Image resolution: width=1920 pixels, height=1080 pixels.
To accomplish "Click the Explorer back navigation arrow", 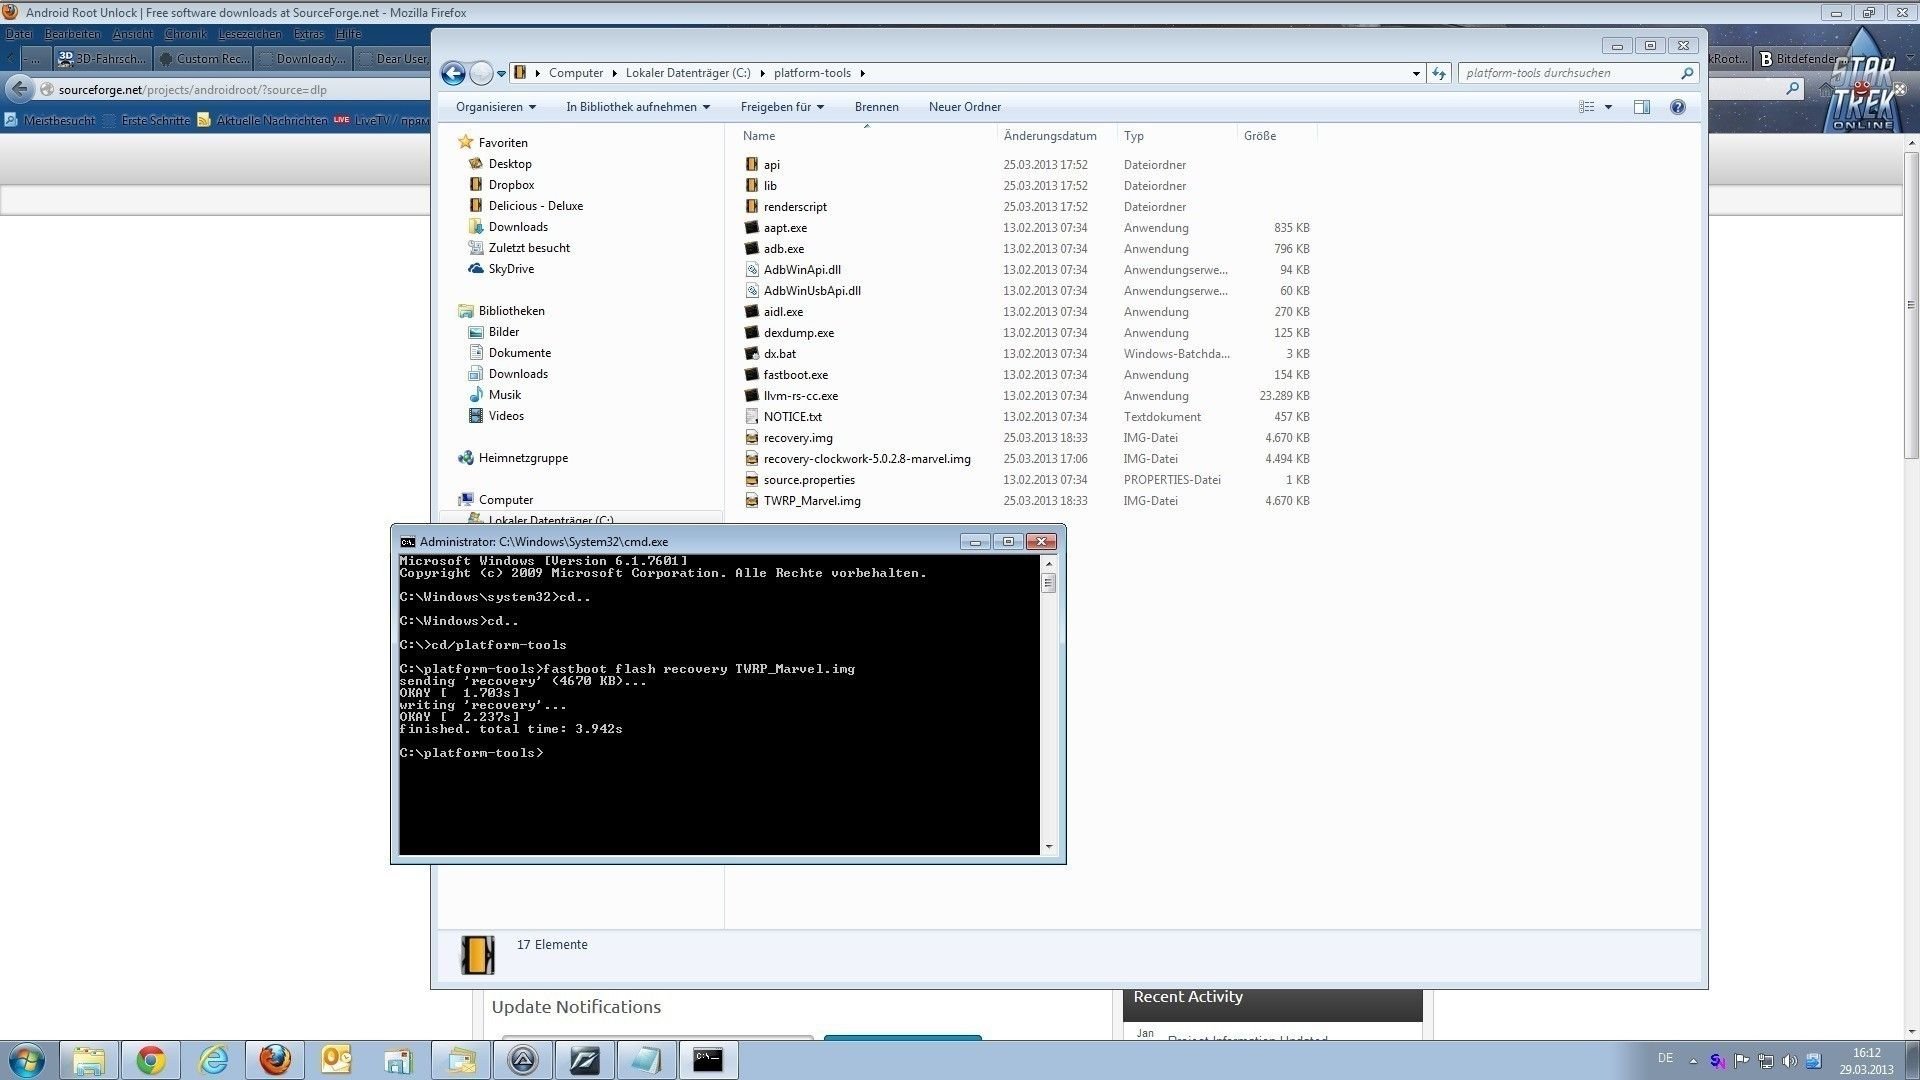I will (453, 73).
